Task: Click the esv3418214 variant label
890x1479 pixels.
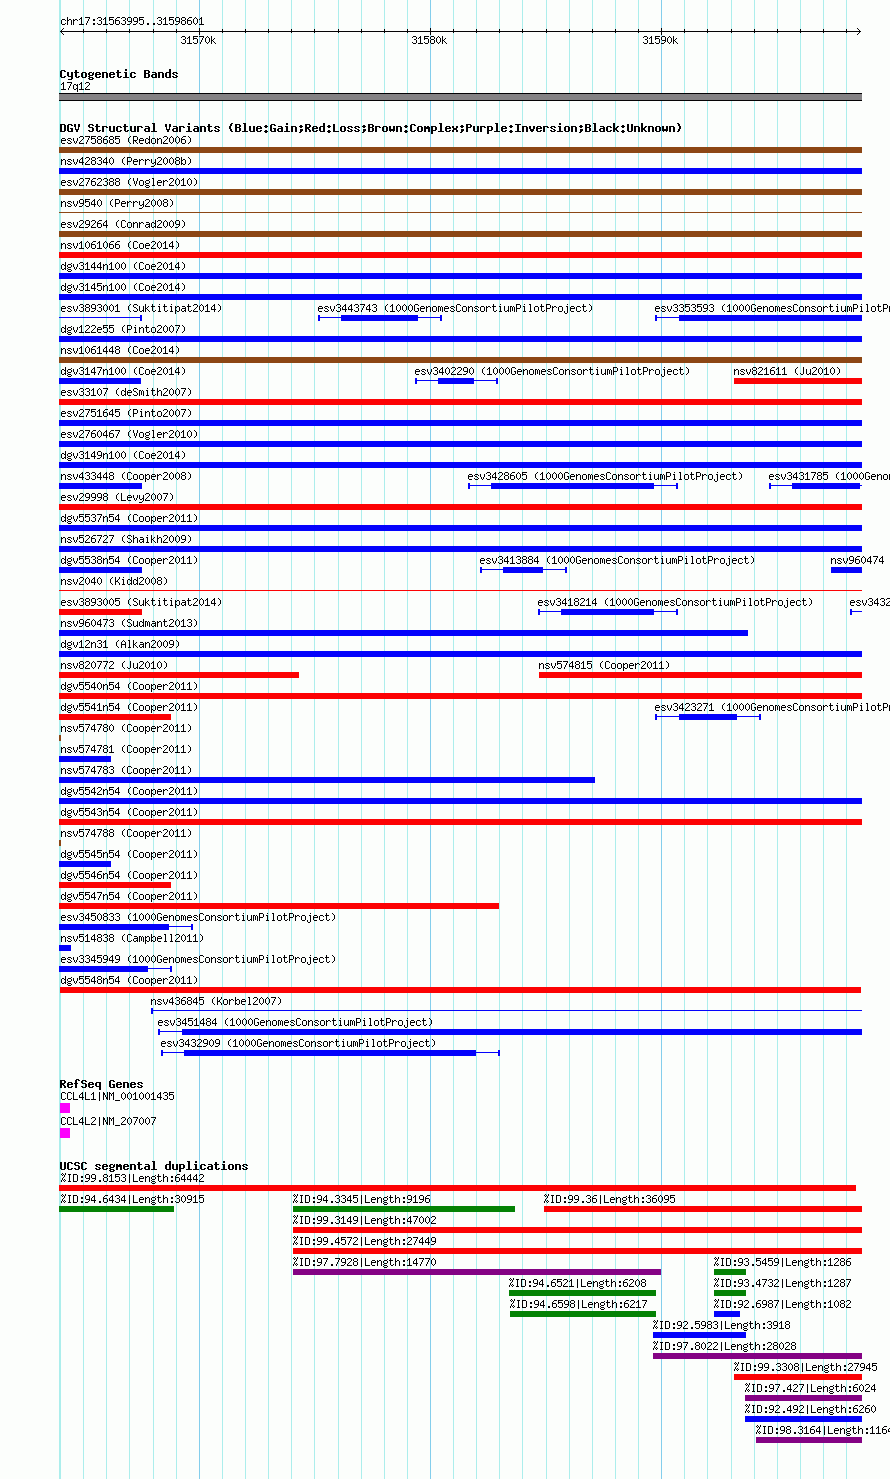Action: click(x=675, y=602)
